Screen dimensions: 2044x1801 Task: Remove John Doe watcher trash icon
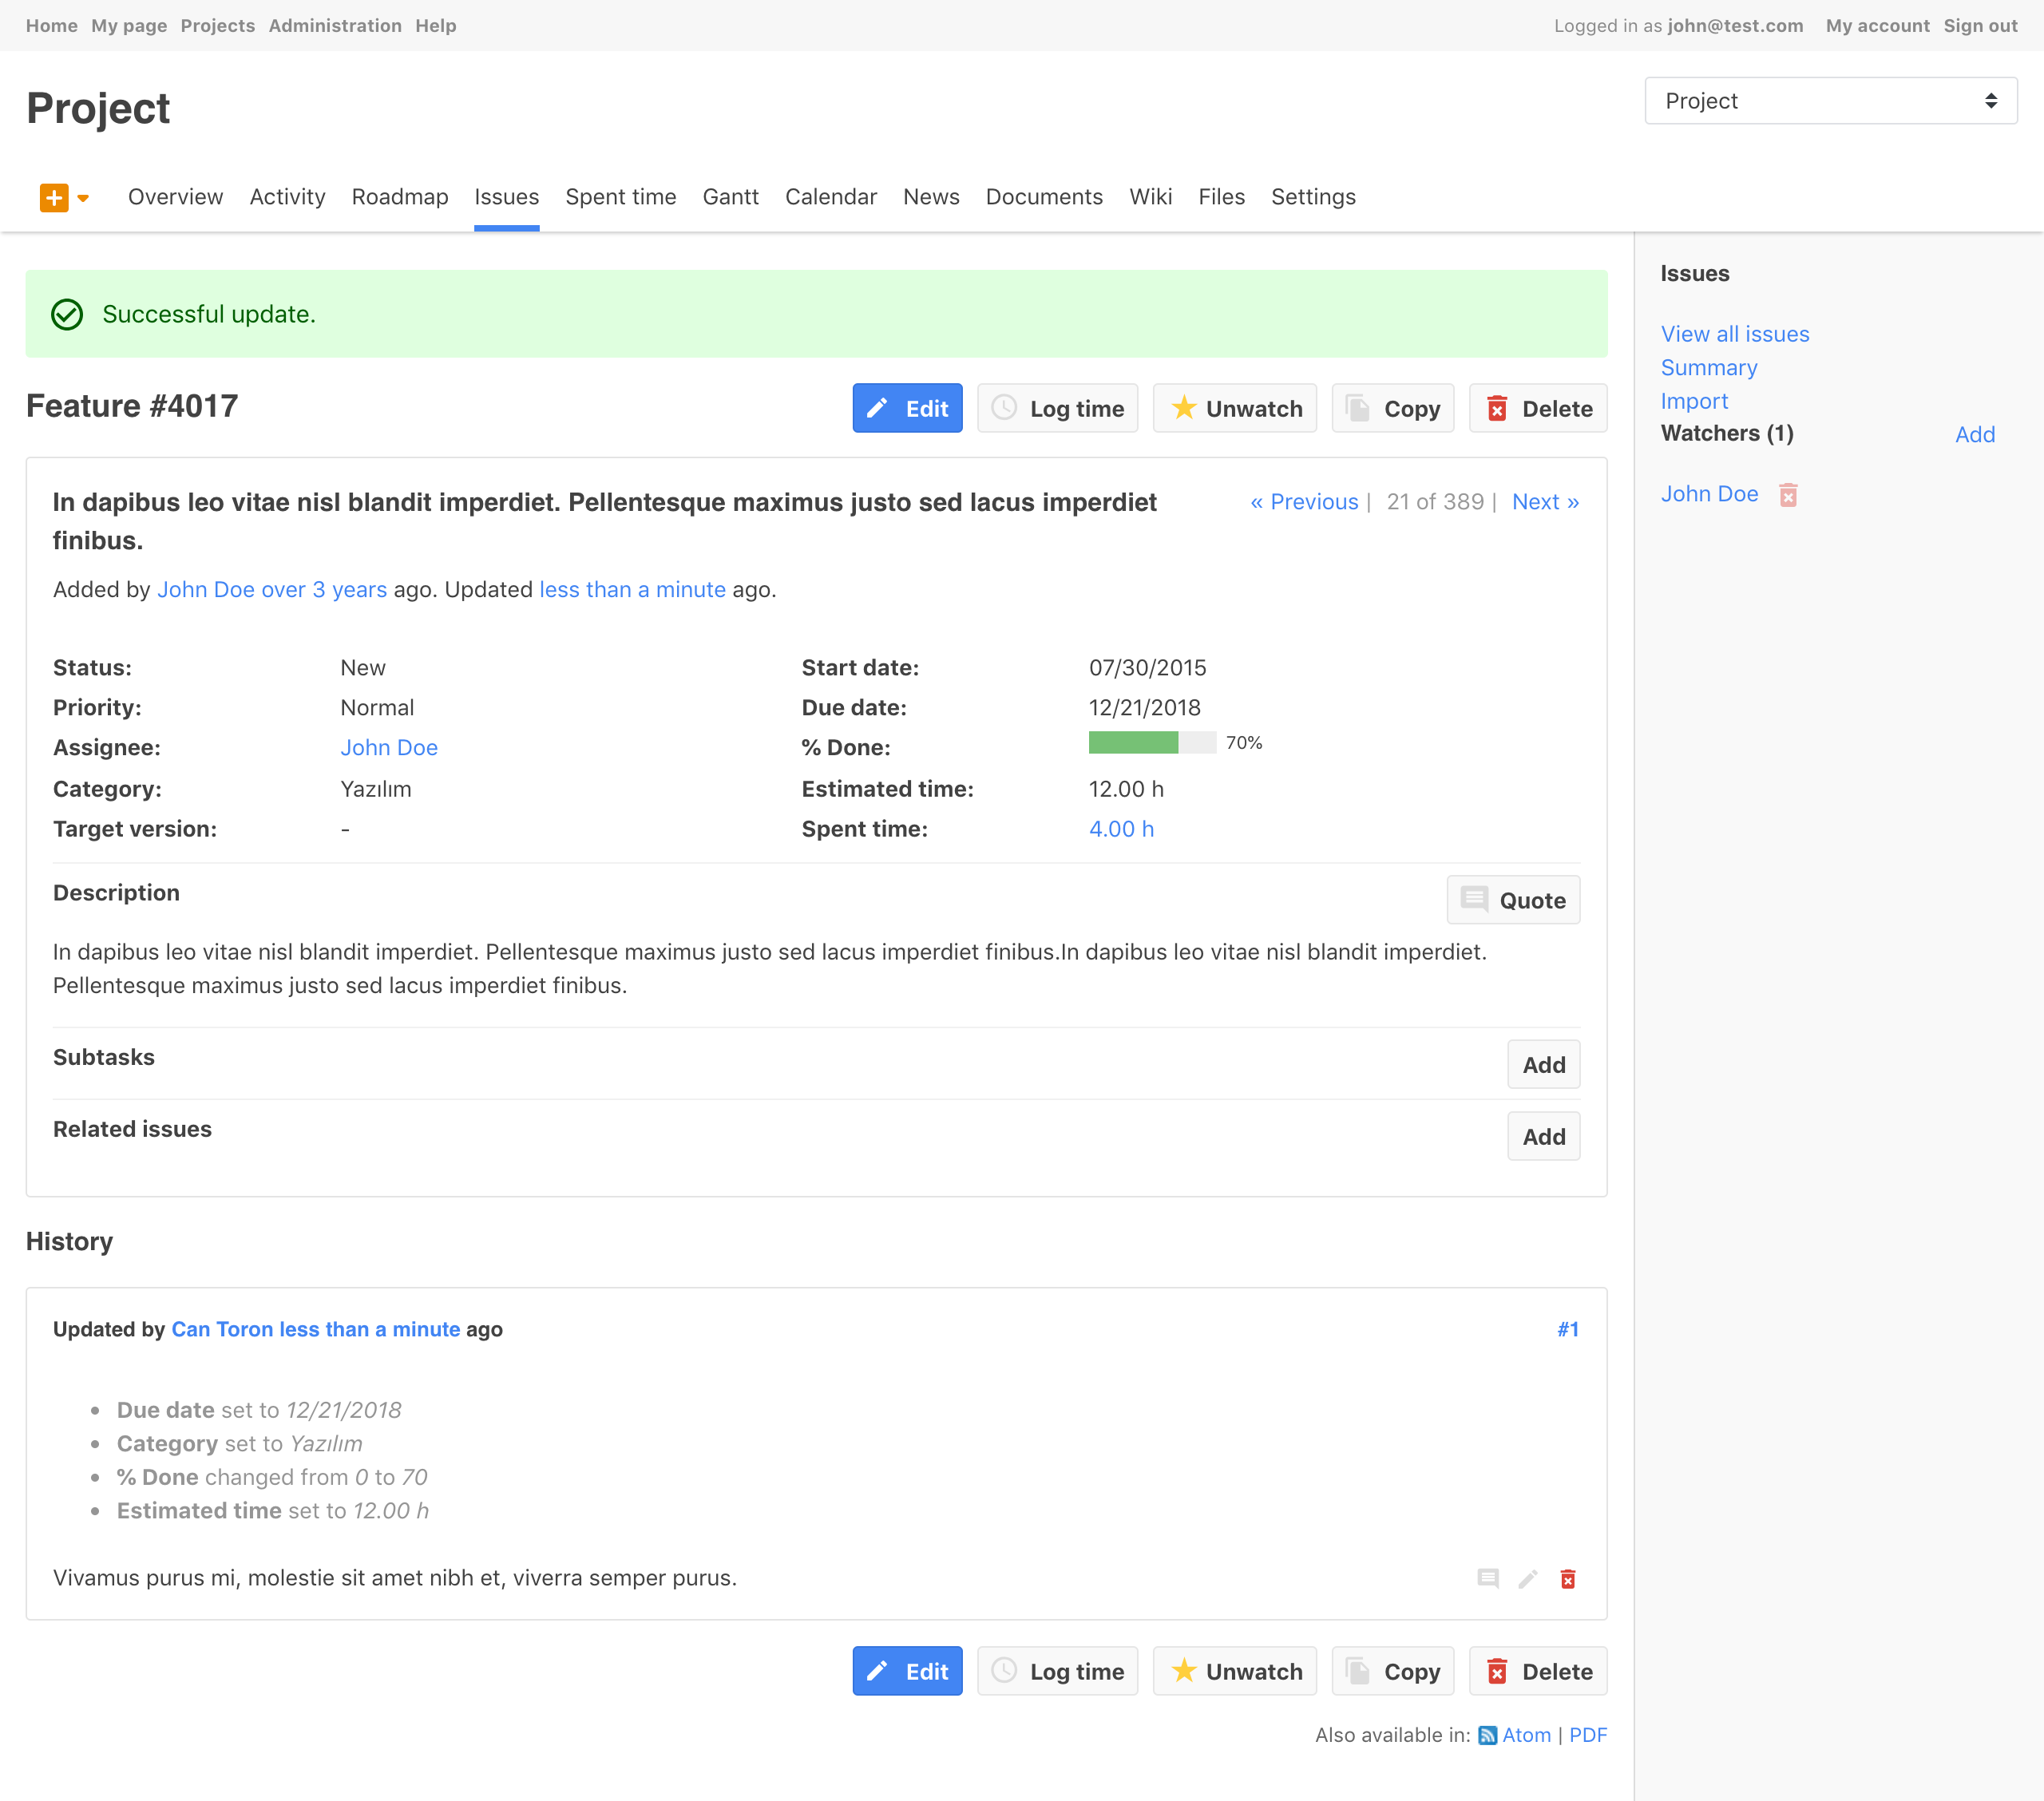[1788, 495]
